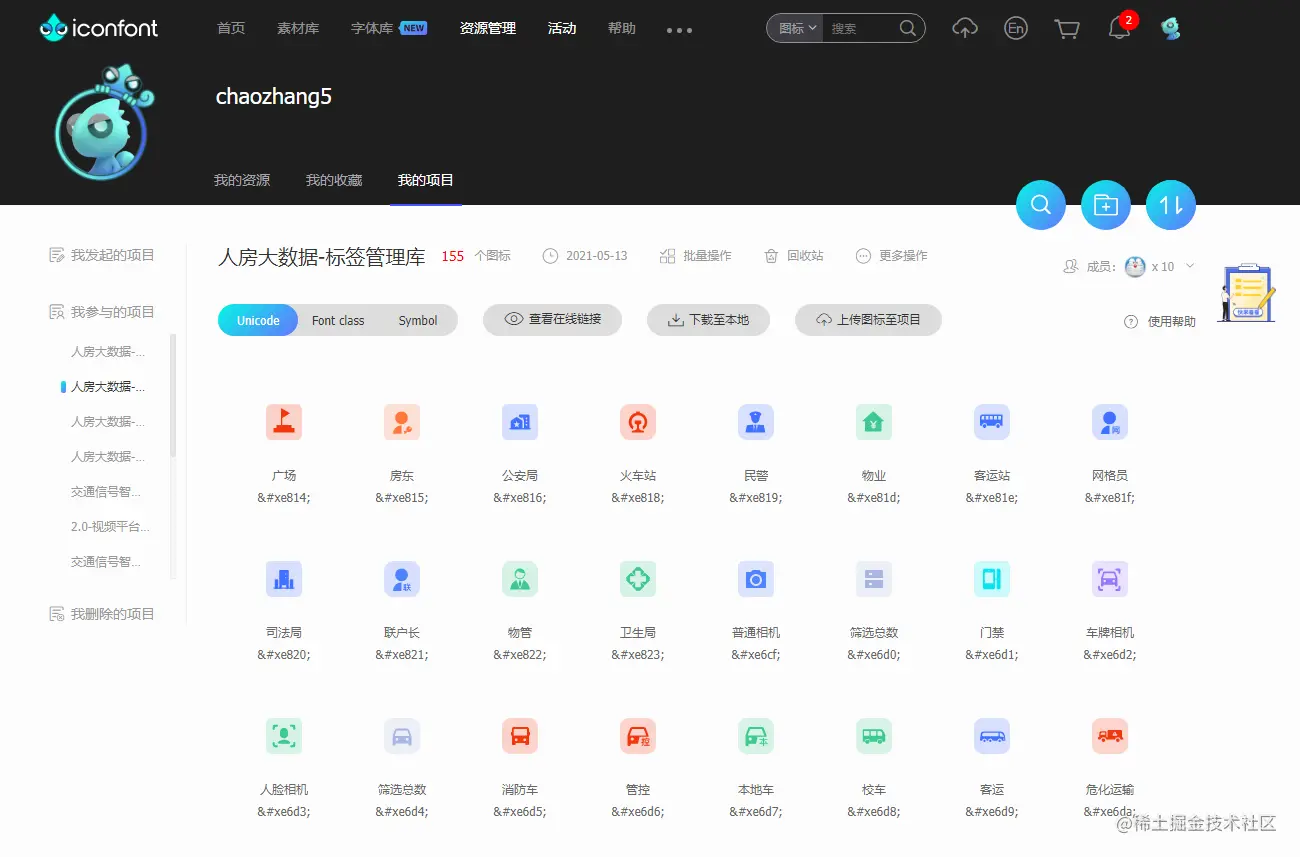Click the new project folder button
Viewport: 1300px width, 857px height.
coord(1105,205)
